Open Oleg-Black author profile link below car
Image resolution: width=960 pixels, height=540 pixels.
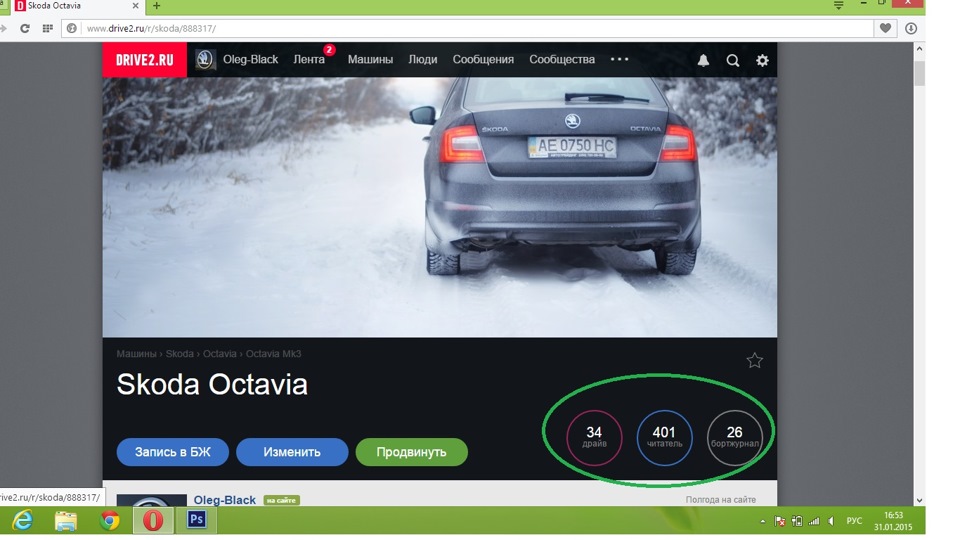[x=225, y=500]
